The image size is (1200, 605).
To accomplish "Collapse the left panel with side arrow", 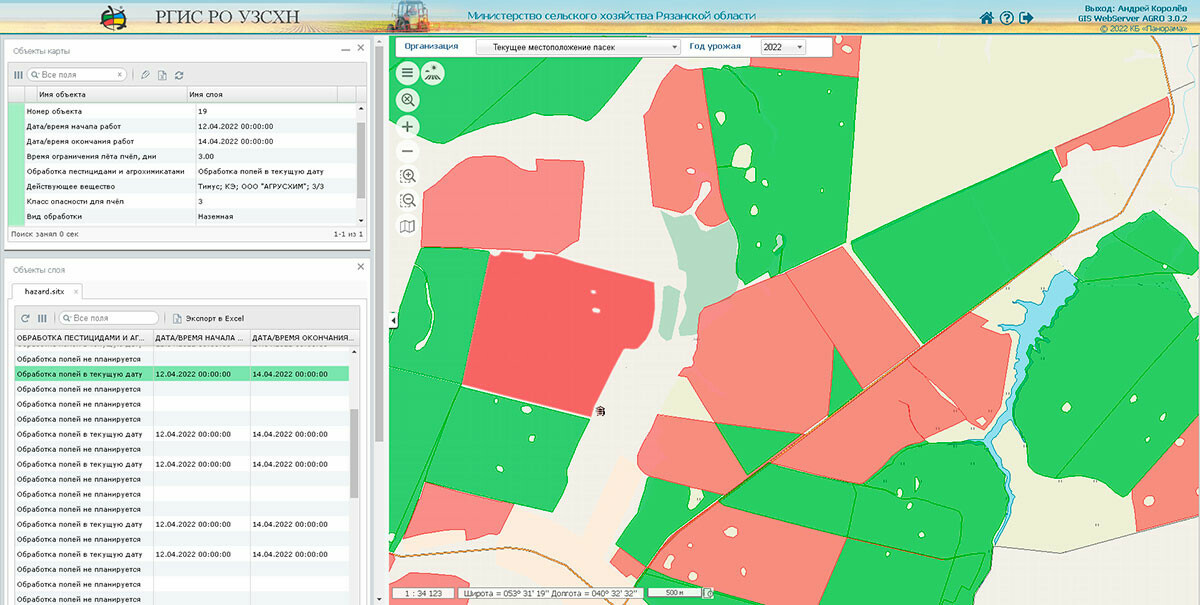I will click(x=392, y=320).
